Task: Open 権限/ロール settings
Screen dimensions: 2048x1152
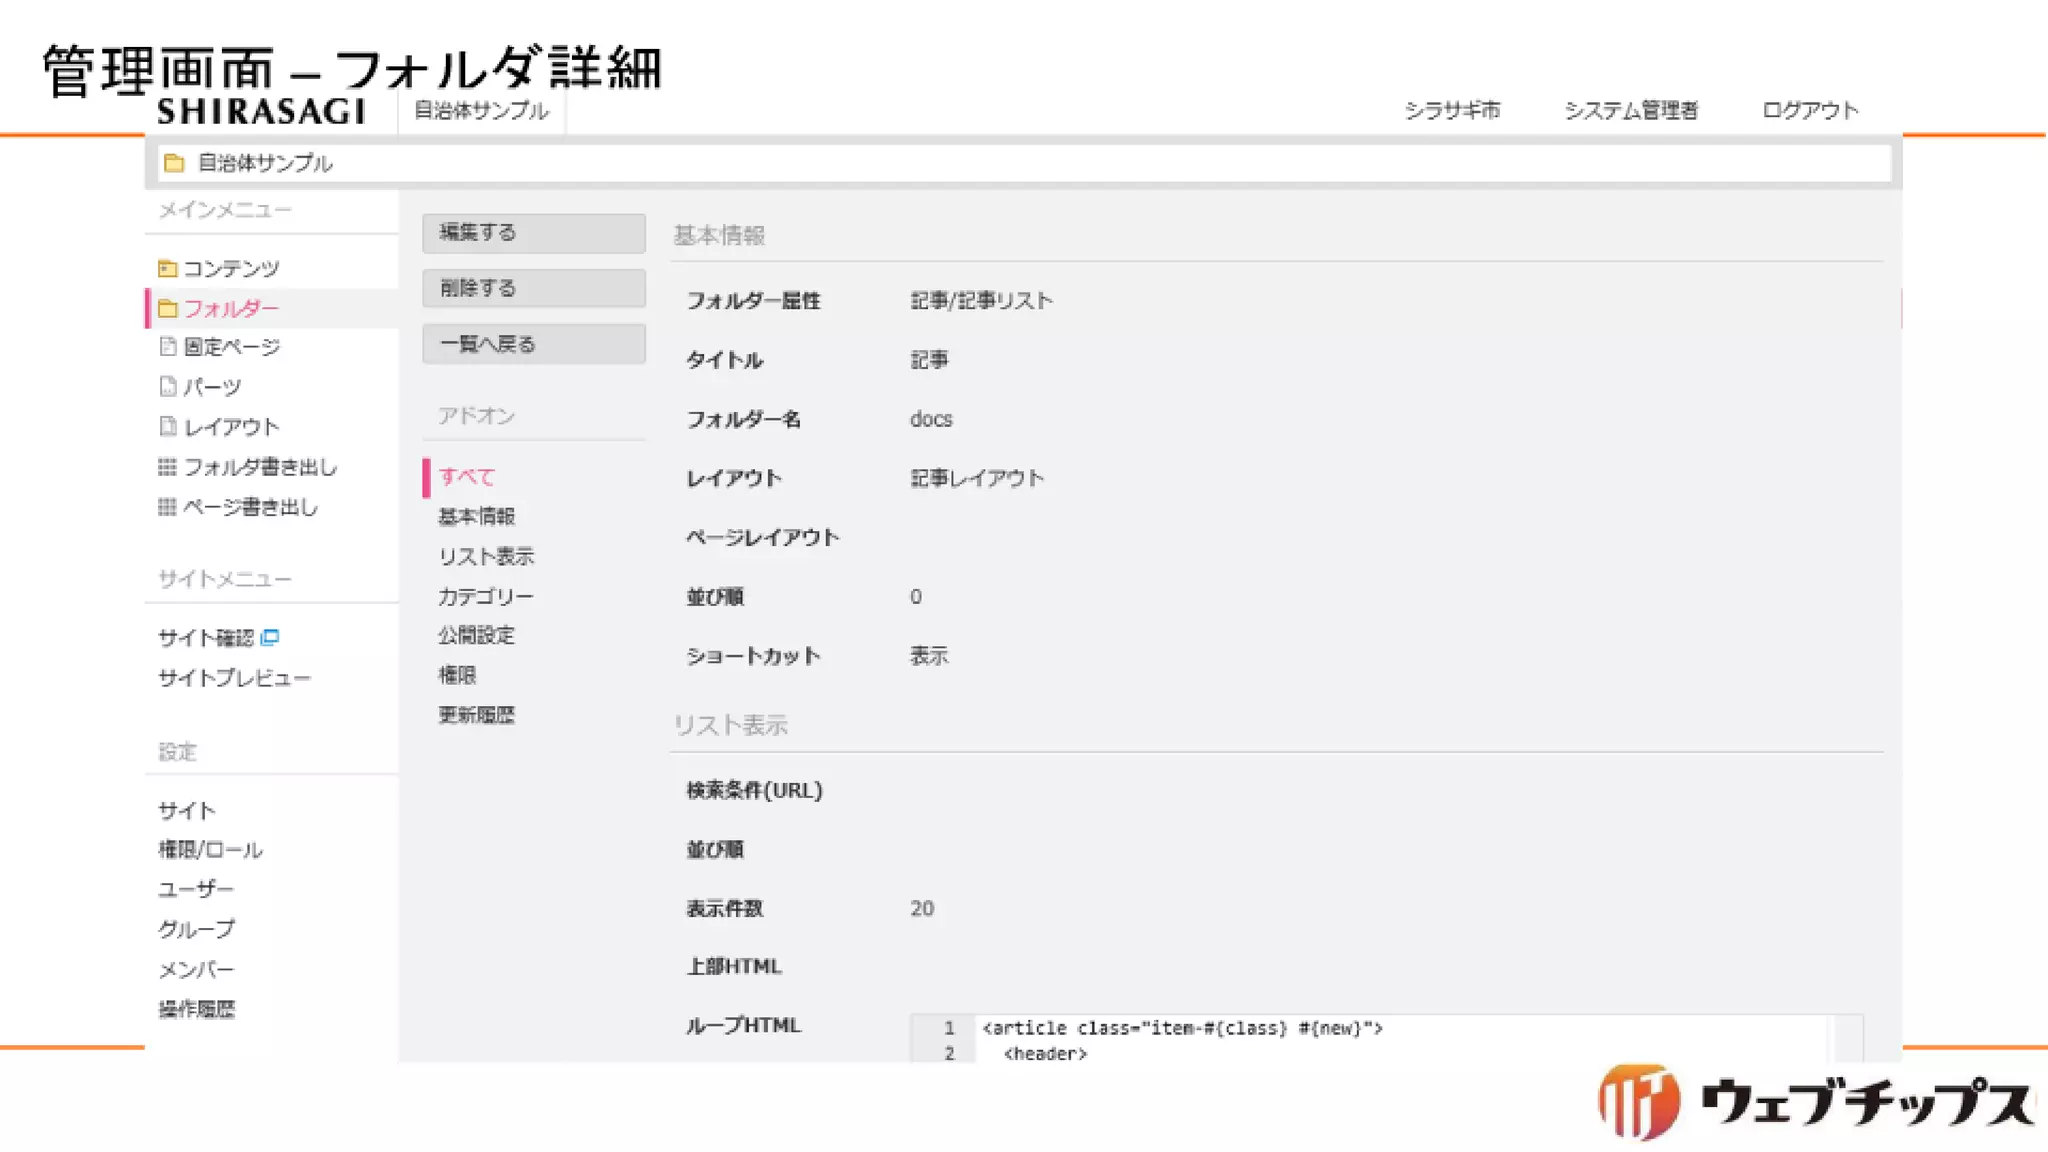Action: click(210, 850)
